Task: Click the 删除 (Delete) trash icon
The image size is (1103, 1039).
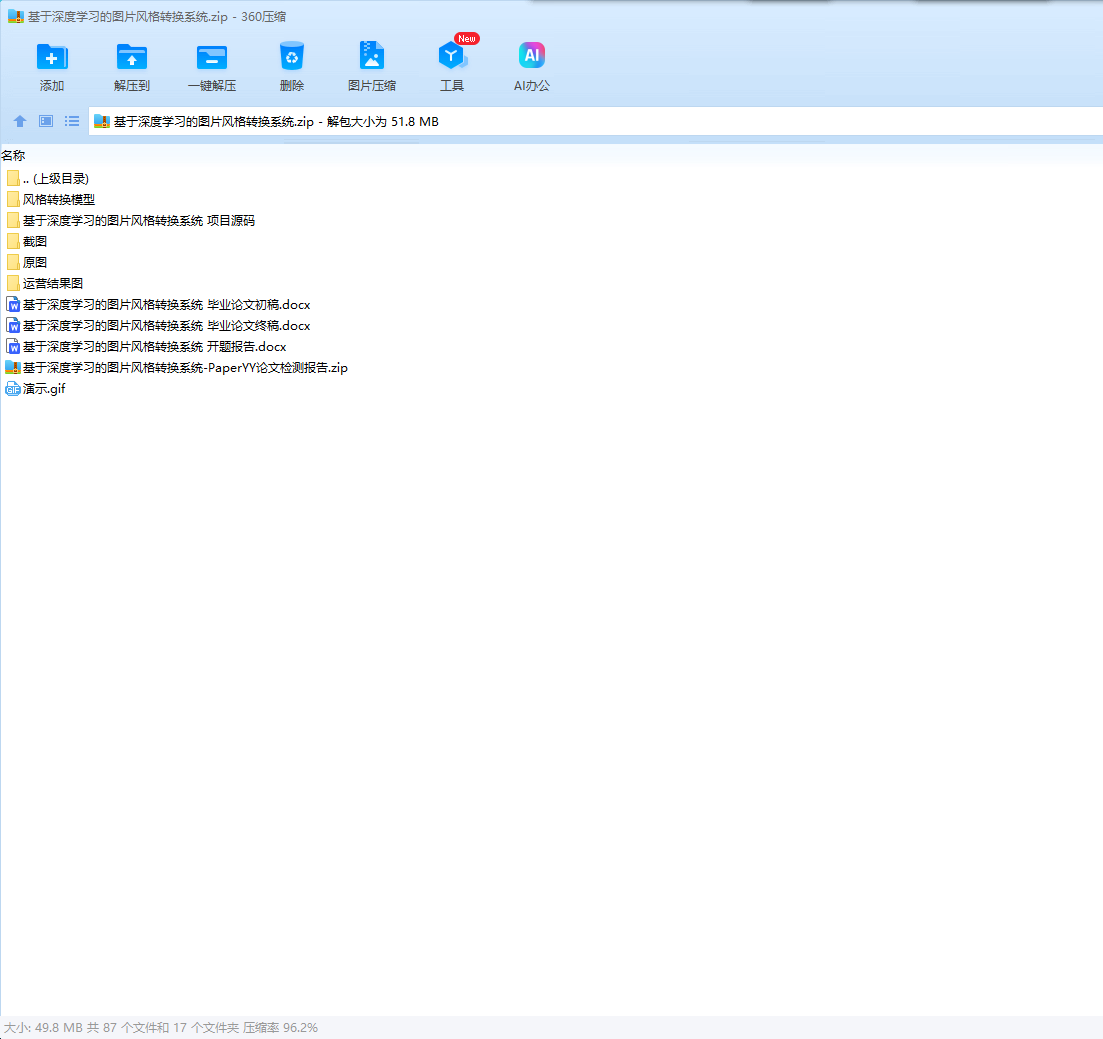Action: 291,56
